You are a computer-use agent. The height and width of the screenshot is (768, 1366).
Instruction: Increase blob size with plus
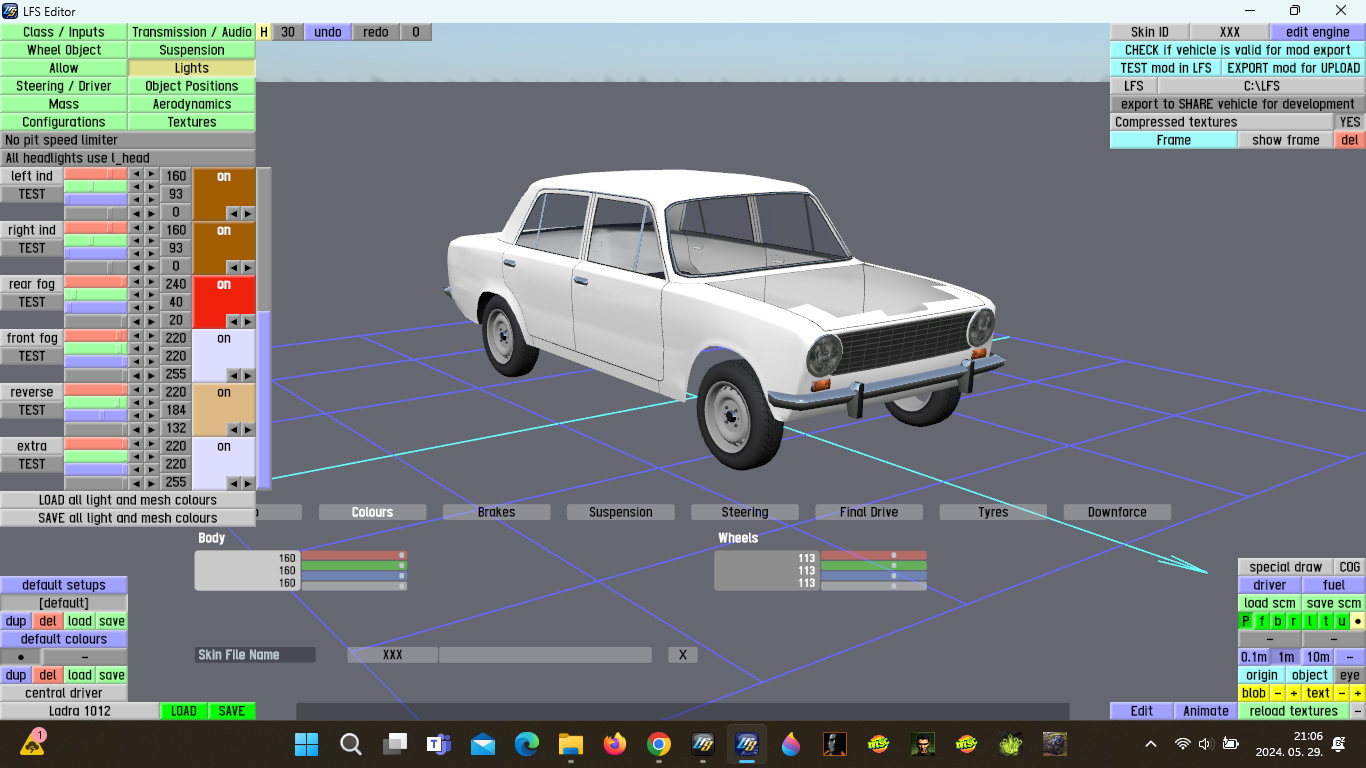(x=1293, y=693)
